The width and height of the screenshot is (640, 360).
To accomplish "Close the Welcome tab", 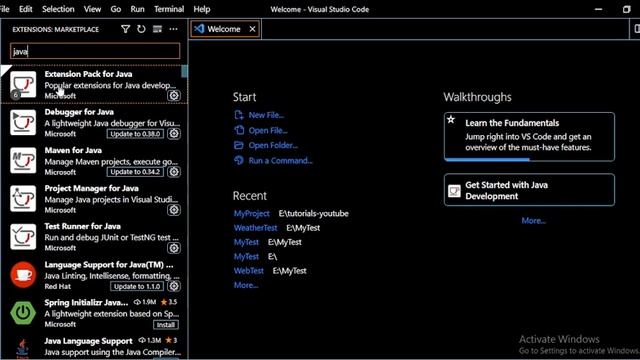I will [x=252, y=29].
